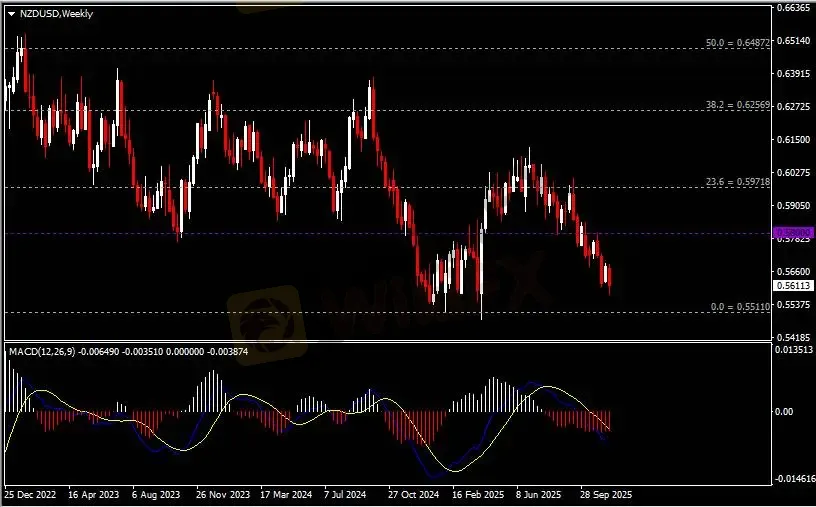Click the 16 Apr 2023 date label
This screenshot has width=816, height=507.
click(93, 495)
